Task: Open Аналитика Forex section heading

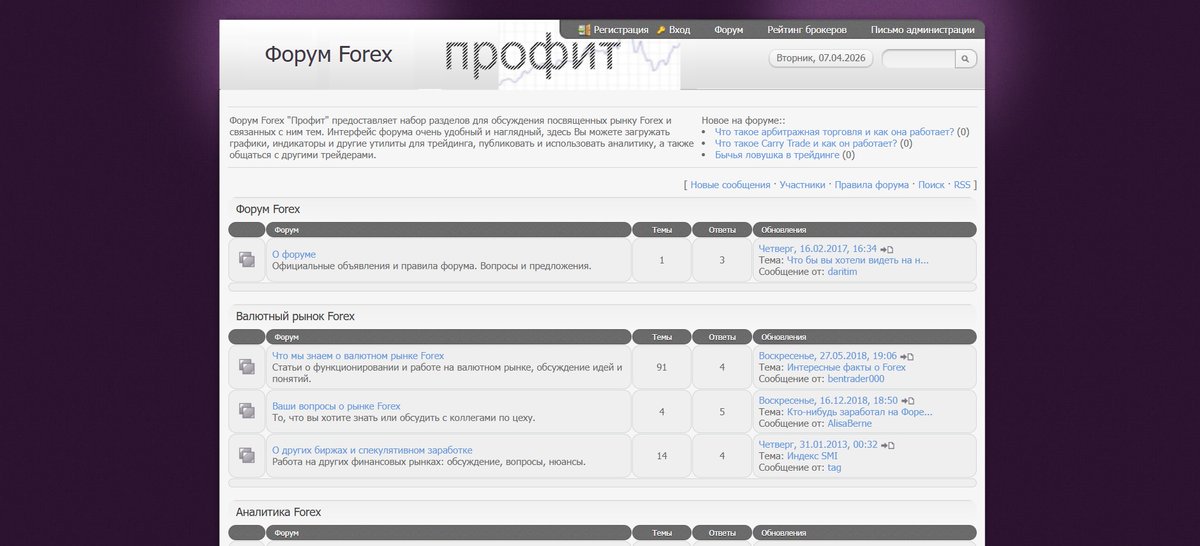Action: pos(279,512)
